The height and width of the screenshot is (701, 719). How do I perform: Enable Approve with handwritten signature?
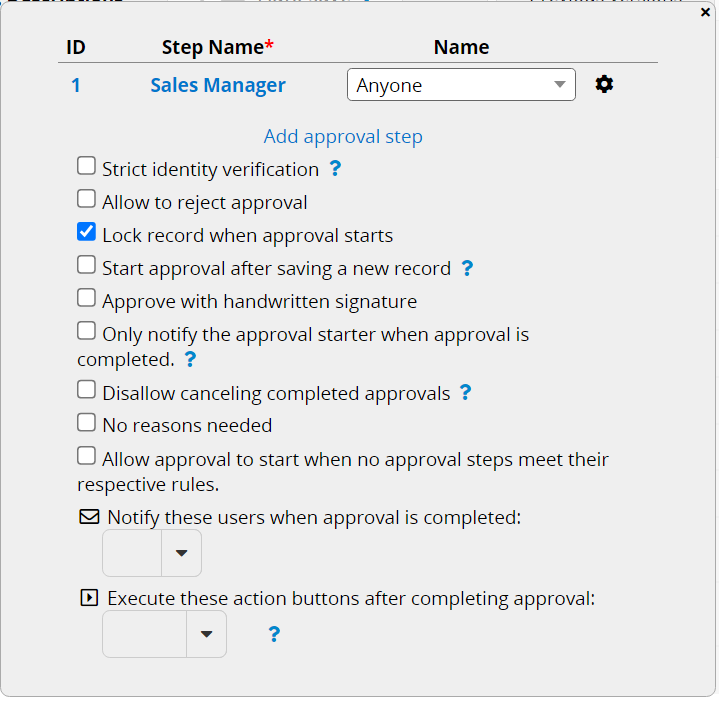pos(86,298)
